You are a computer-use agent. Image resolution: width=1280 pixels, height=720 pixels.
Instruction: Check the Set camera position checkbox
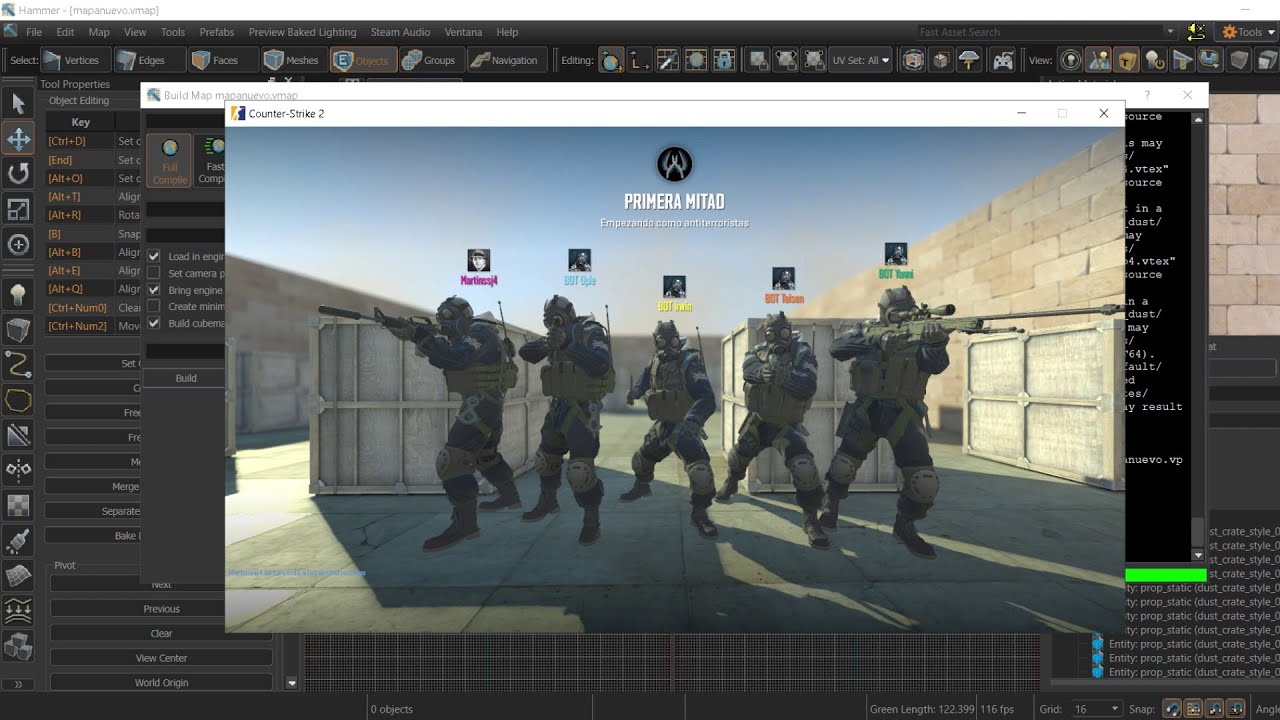pos(154,273)
